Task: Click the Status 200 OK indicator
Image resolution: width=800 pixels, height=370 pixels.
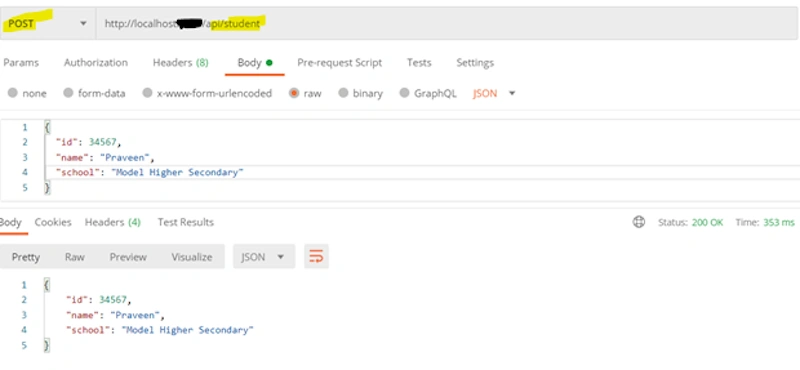Action: click(691, 223)
